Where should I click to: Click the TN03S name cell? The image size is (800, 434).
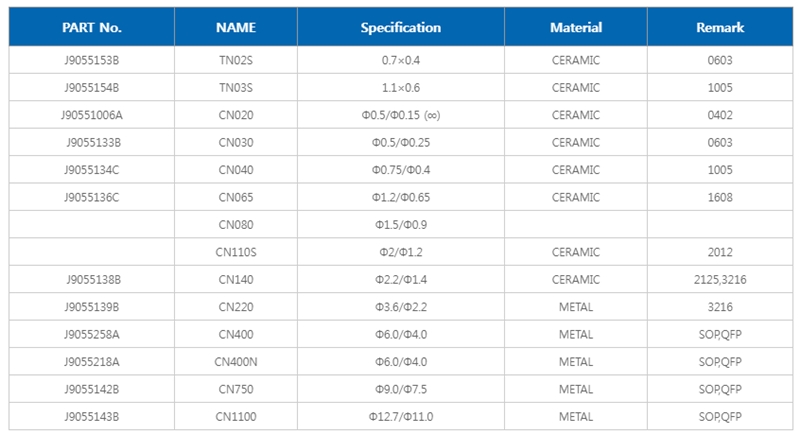pyautogui.click(x=236, y=88)
